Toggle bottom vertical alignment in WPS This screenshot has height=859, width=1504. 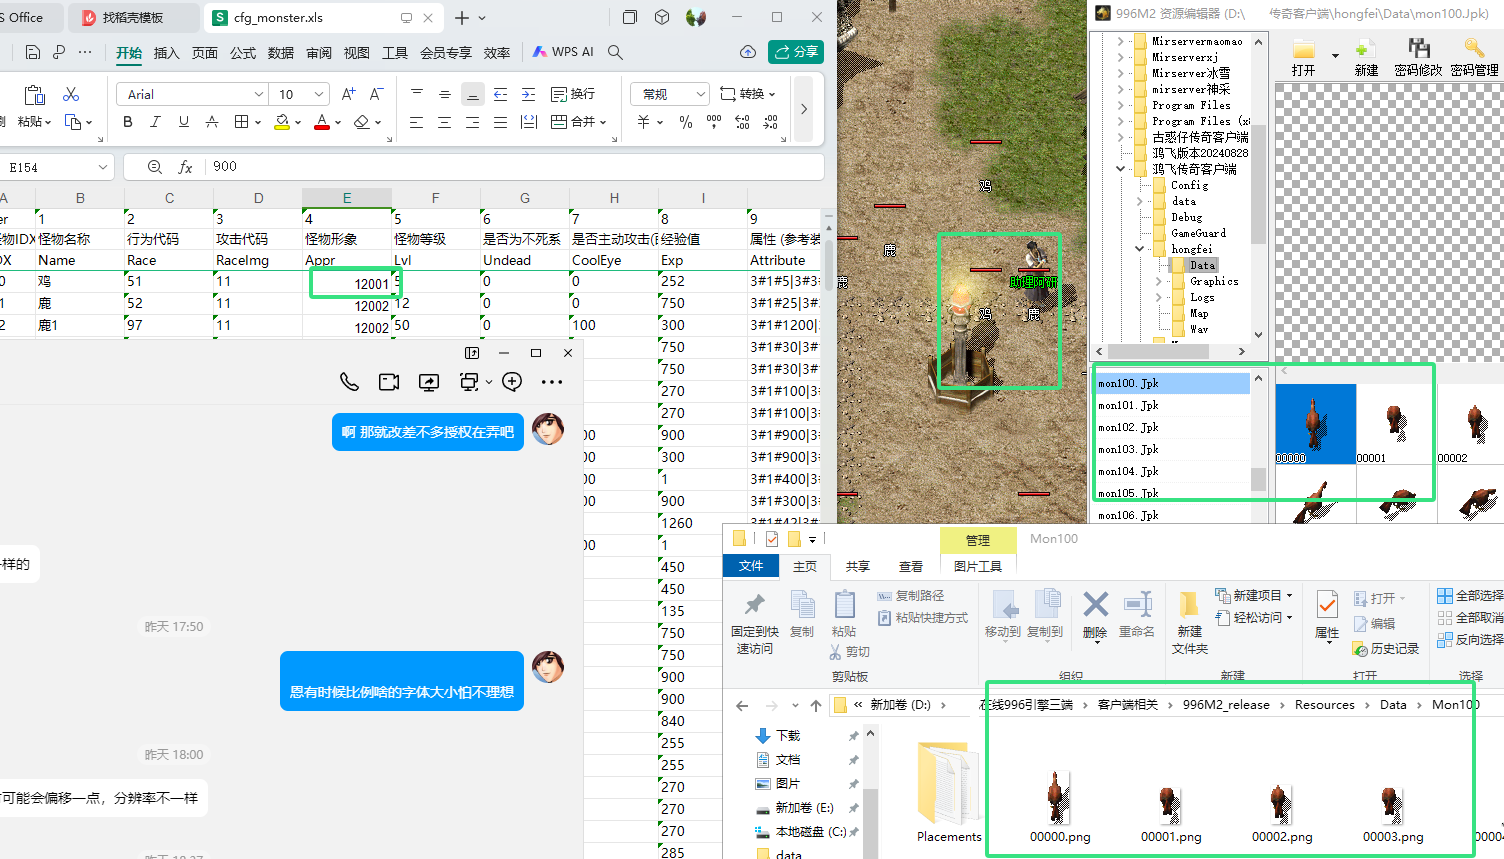[x=472, y=94]
